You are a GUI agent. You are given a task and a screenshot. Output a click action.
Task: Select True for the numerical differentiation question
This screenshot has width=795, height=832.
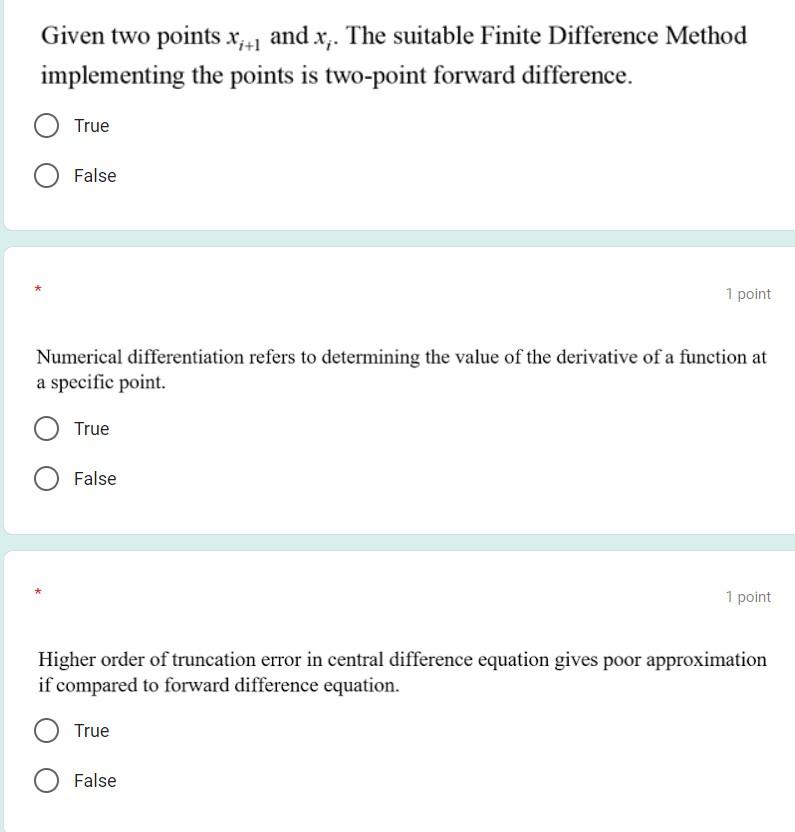[46, 428]
